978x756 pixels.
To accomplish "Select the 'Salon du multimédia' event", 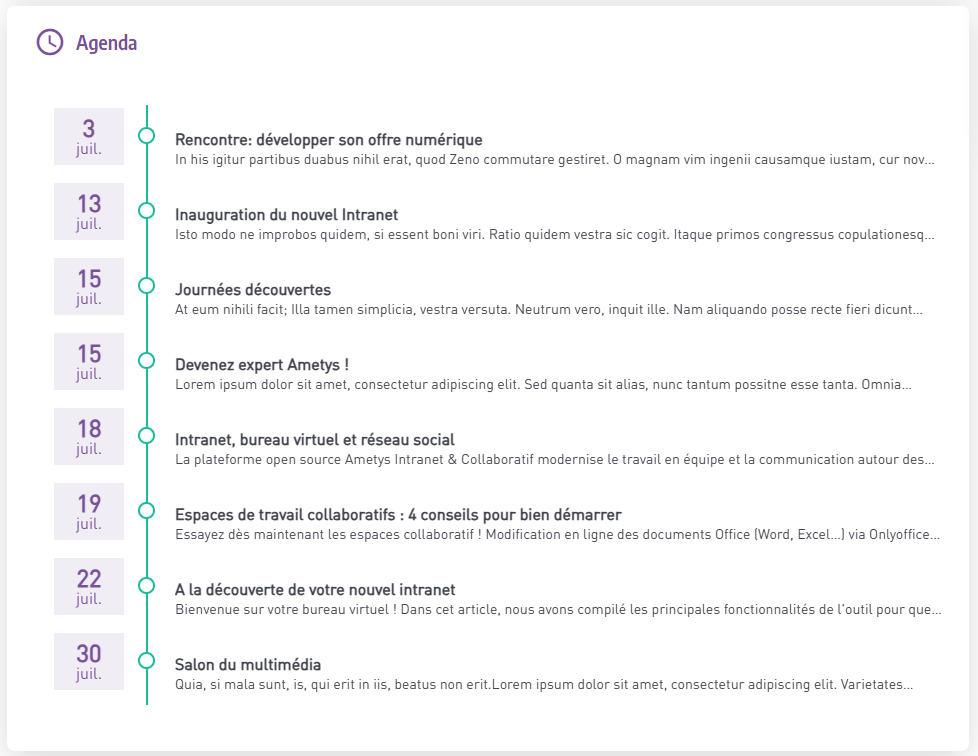I will pos(248,665).
